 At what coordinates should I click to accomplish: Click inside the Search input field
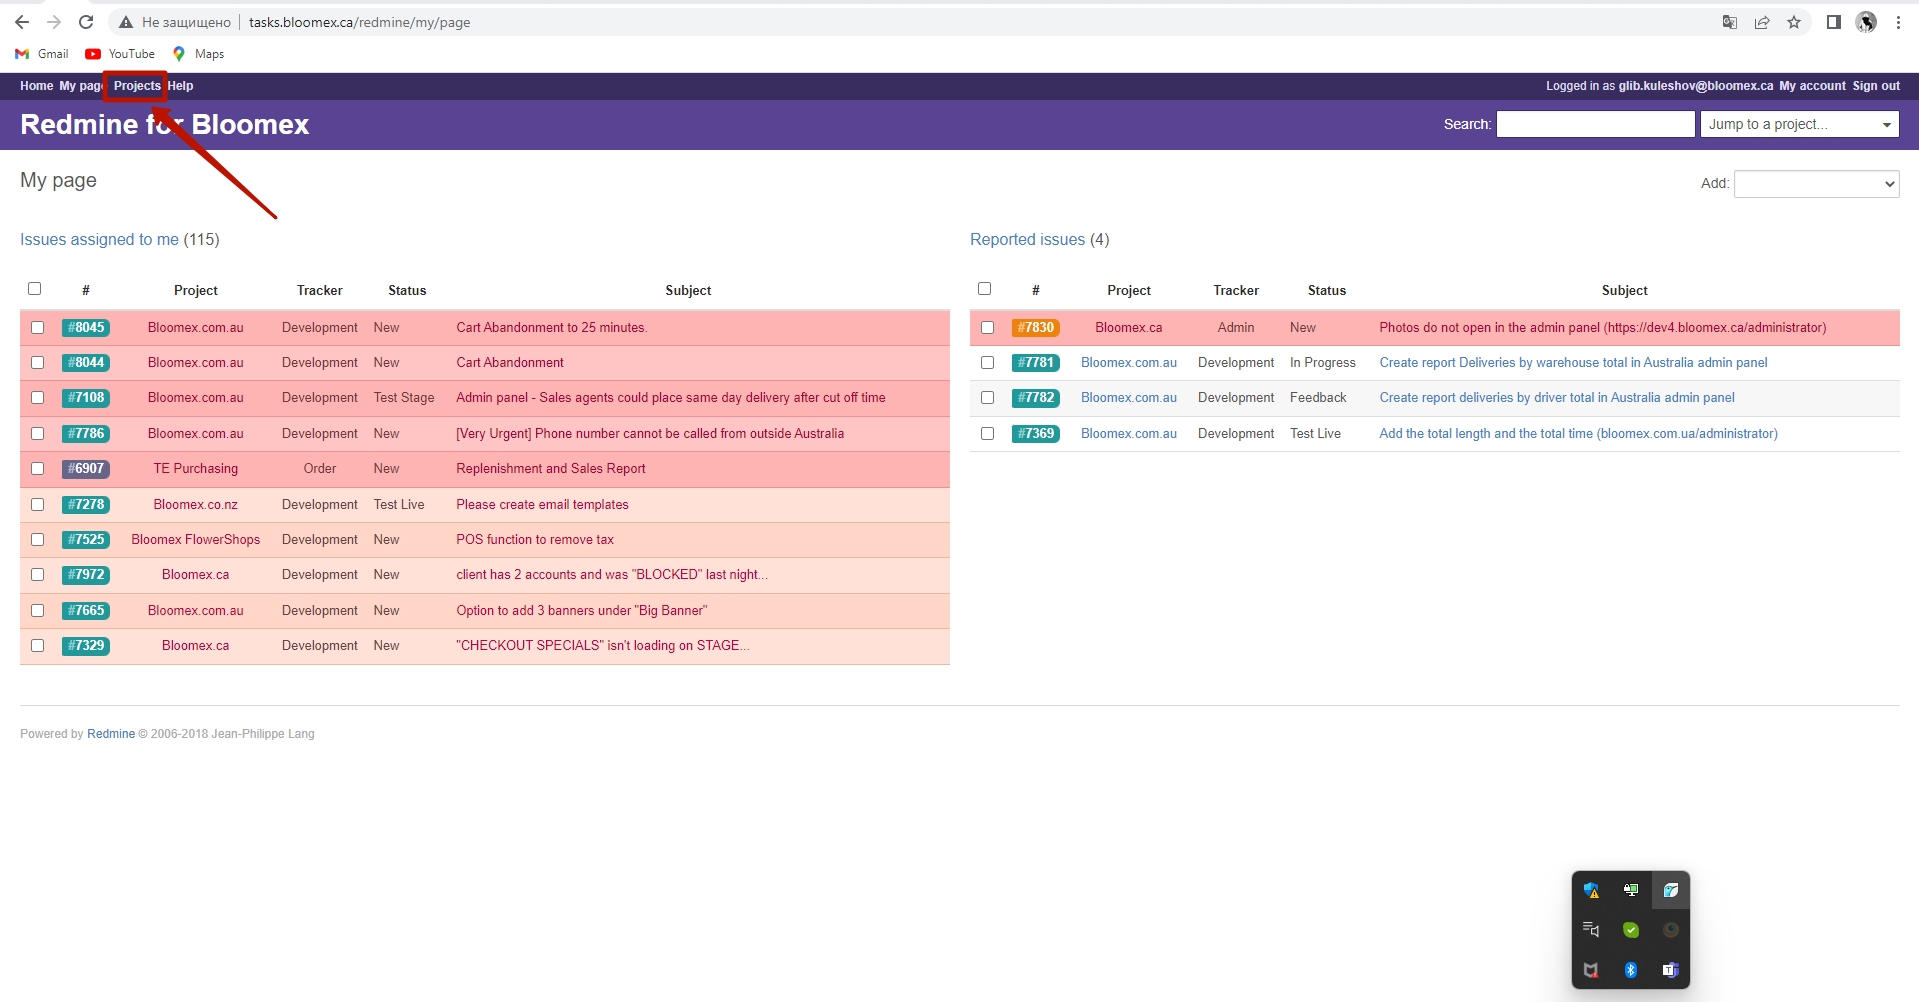1596,124
